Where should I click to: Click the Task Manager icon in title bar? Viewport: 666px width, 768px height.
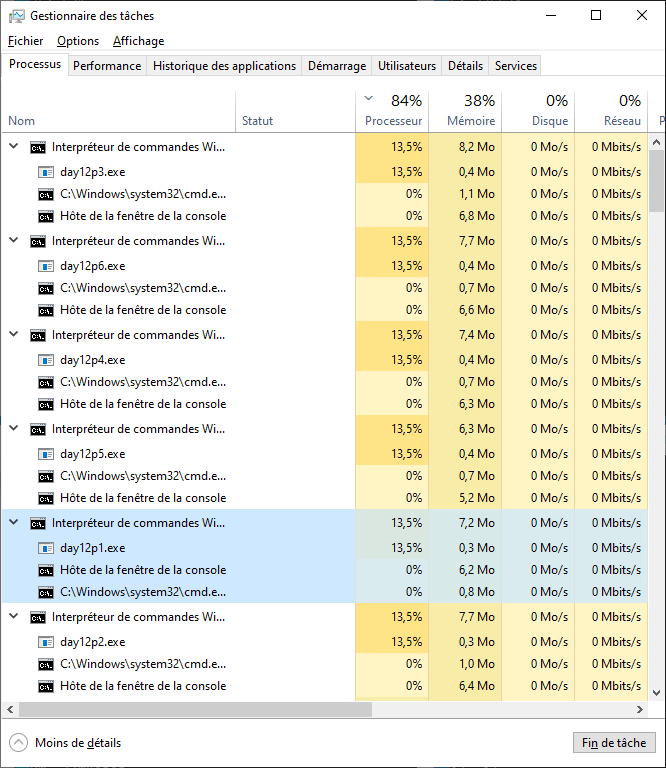17,16
